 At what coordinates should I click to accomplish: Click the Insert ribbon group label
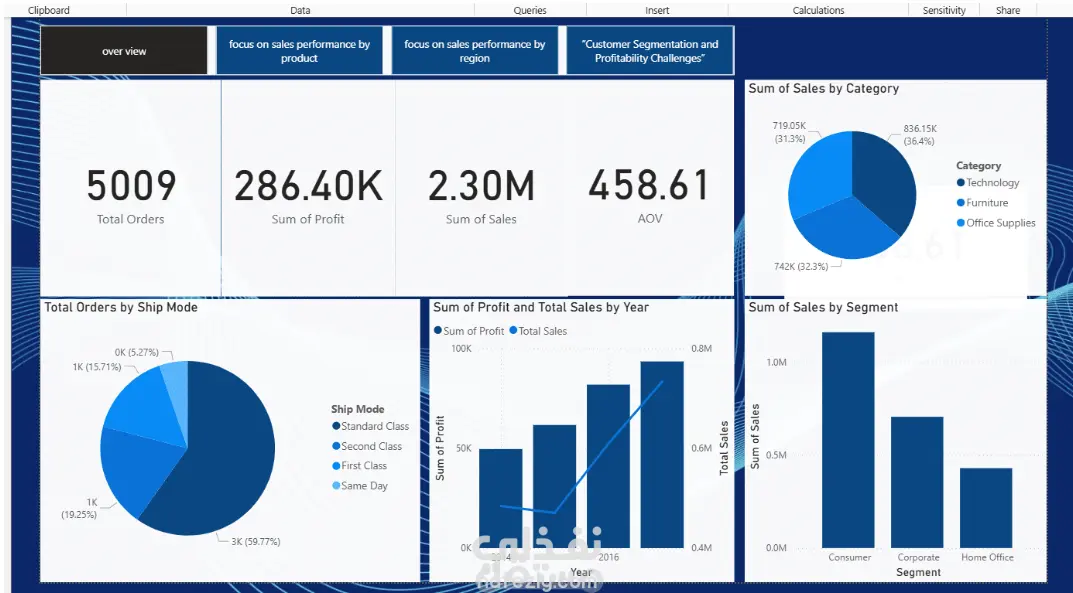pyautogui.click(x=657, y=10)
